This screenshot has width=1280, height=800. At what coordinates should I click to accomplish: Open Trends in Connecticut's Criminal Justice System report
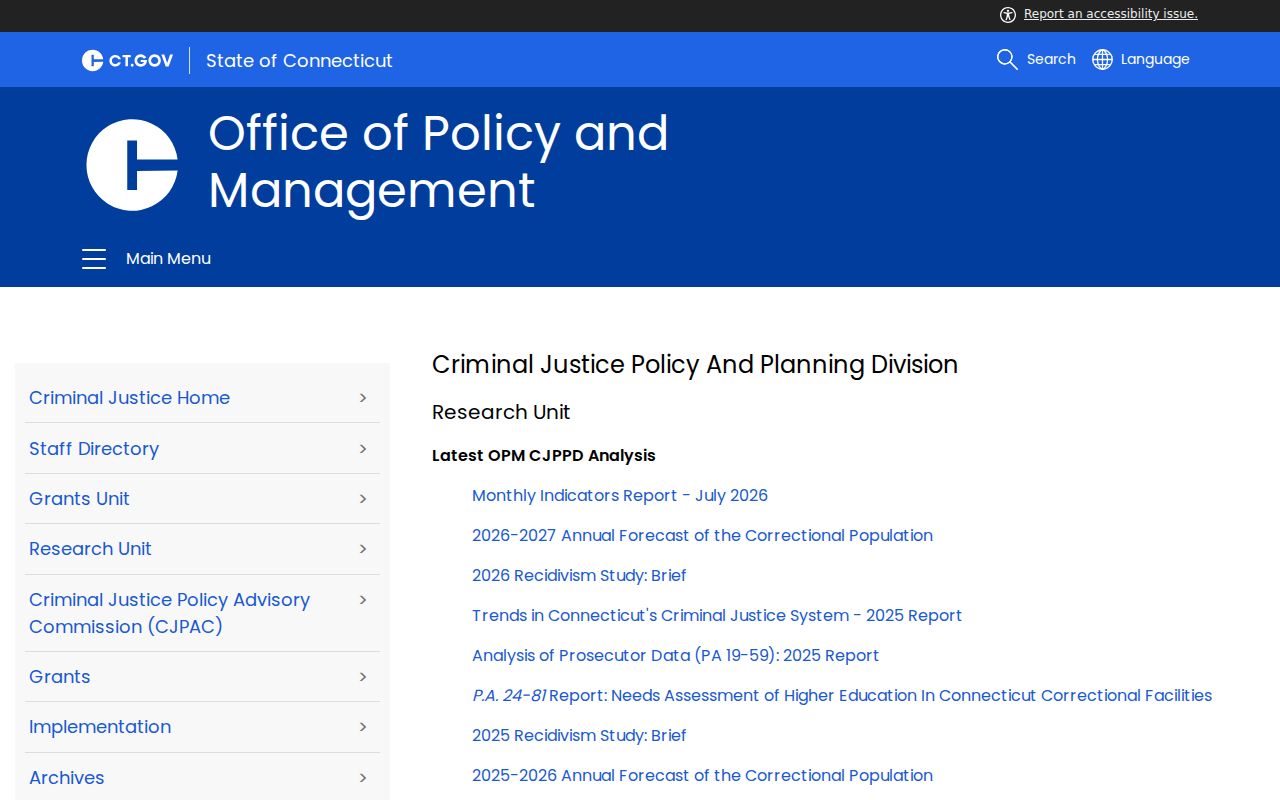[x=717, y=615]
